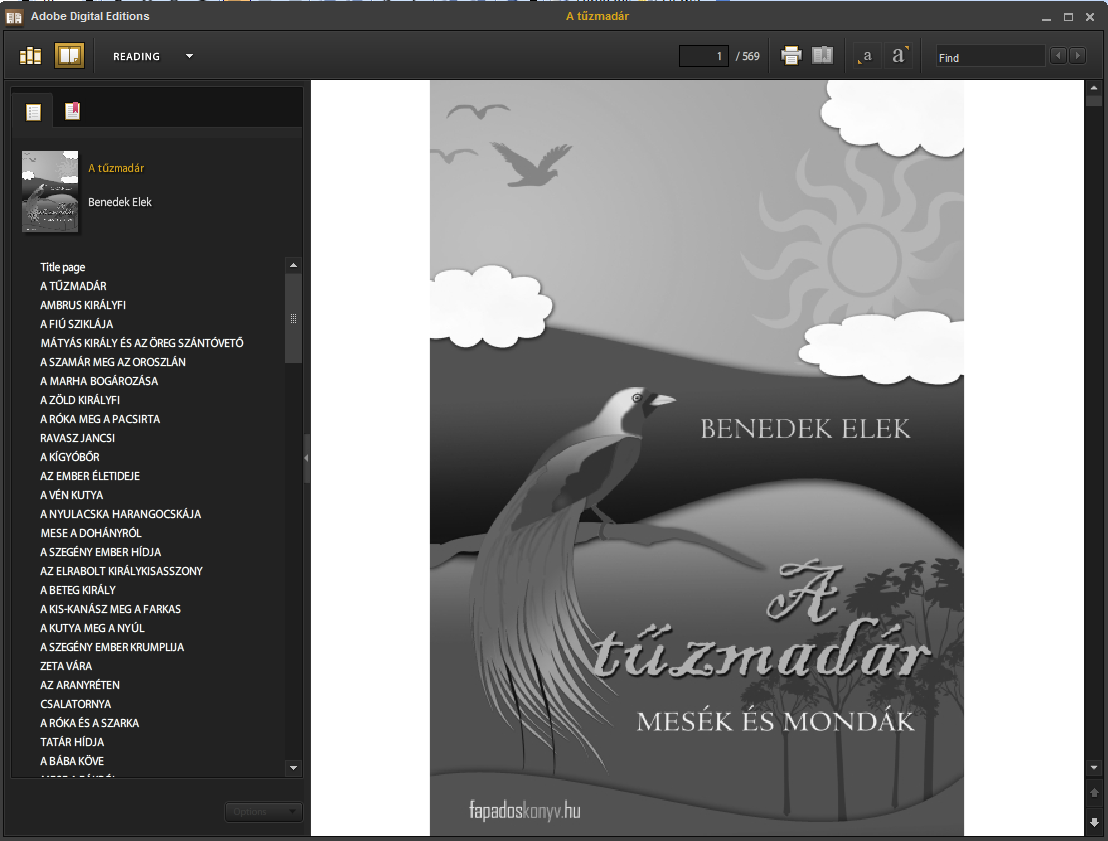Open 'MÁTYÁS KIRÁLY ÉS AZ ÖREG SZÁNTÓVETŐ'

coord(141,343)
